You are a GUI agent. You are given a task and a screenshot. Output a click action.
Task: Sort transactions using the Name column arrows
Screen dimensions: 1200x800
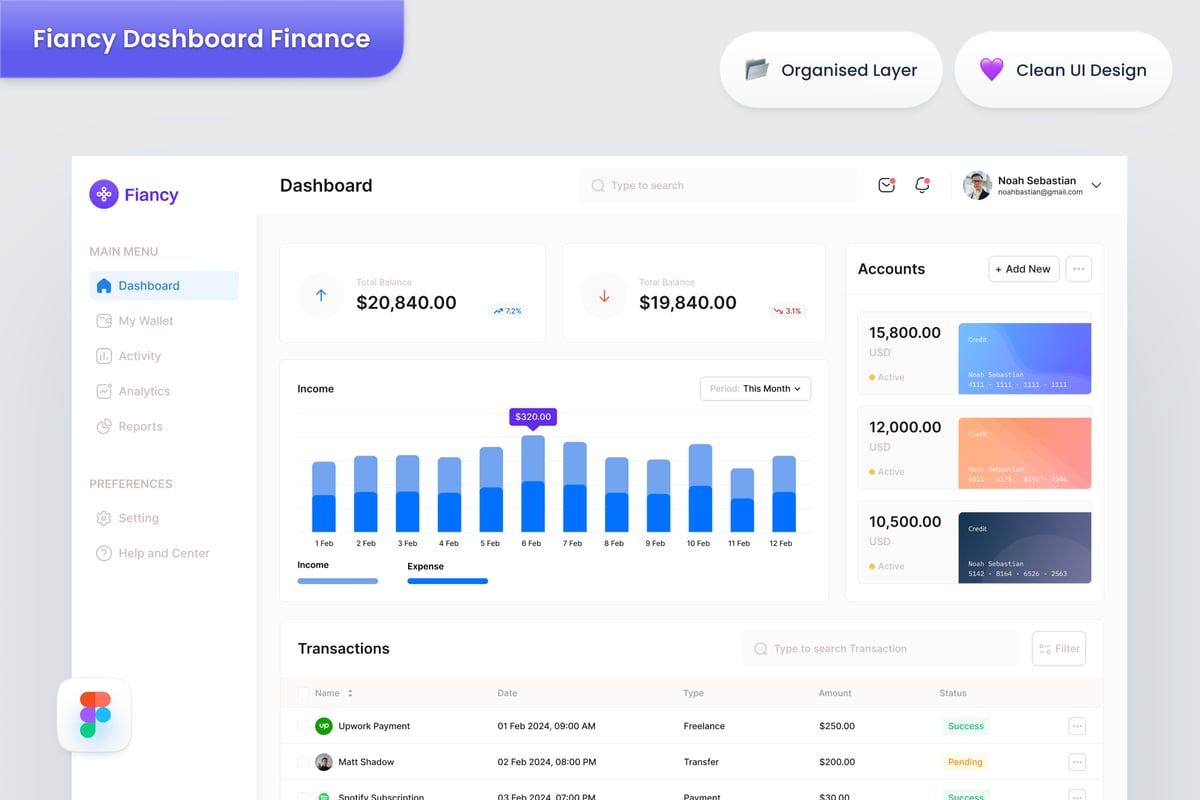coord(350,693)
